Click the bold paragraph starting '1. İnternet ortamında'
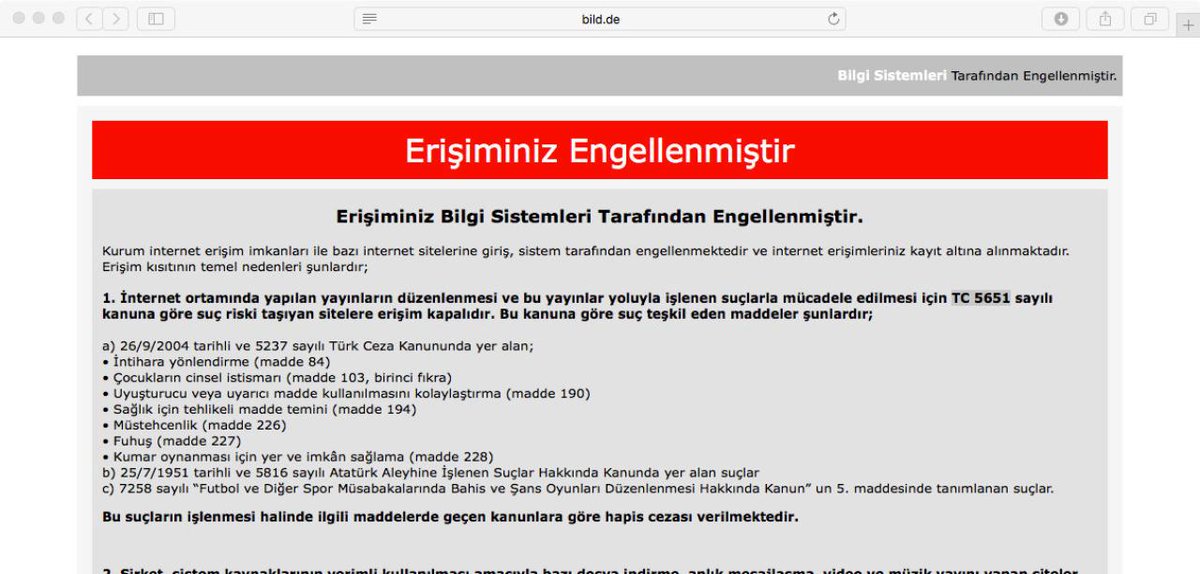This screenshot has width=1200, height=574. click(x=577, y=306)
